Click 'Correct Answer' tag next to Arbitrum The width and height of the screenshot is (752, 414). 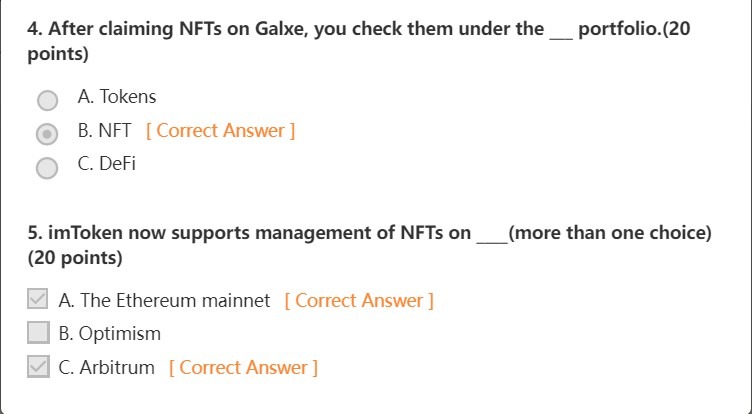(243, 367)
